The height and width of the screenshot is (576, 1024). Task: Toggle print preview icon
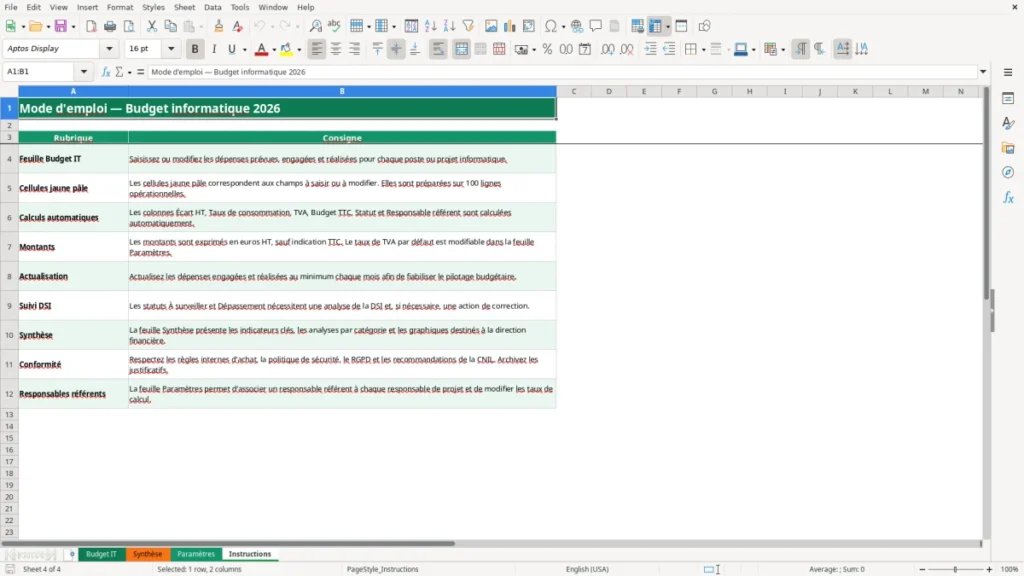pos(129,26)
